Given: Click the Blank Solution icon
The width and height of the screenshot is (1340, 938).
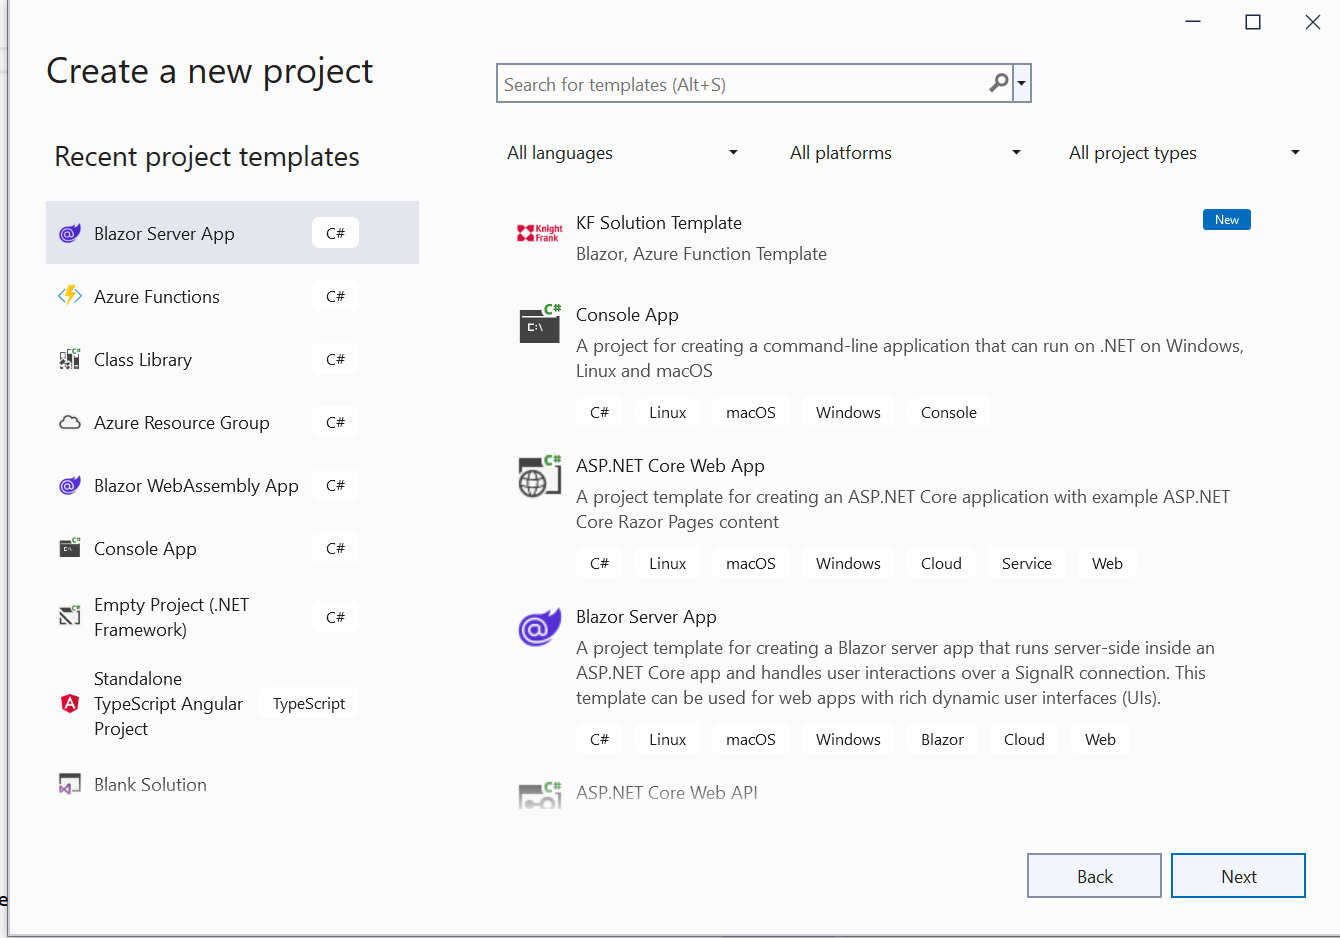Looking at the screenshot, I should coord(70,785).
